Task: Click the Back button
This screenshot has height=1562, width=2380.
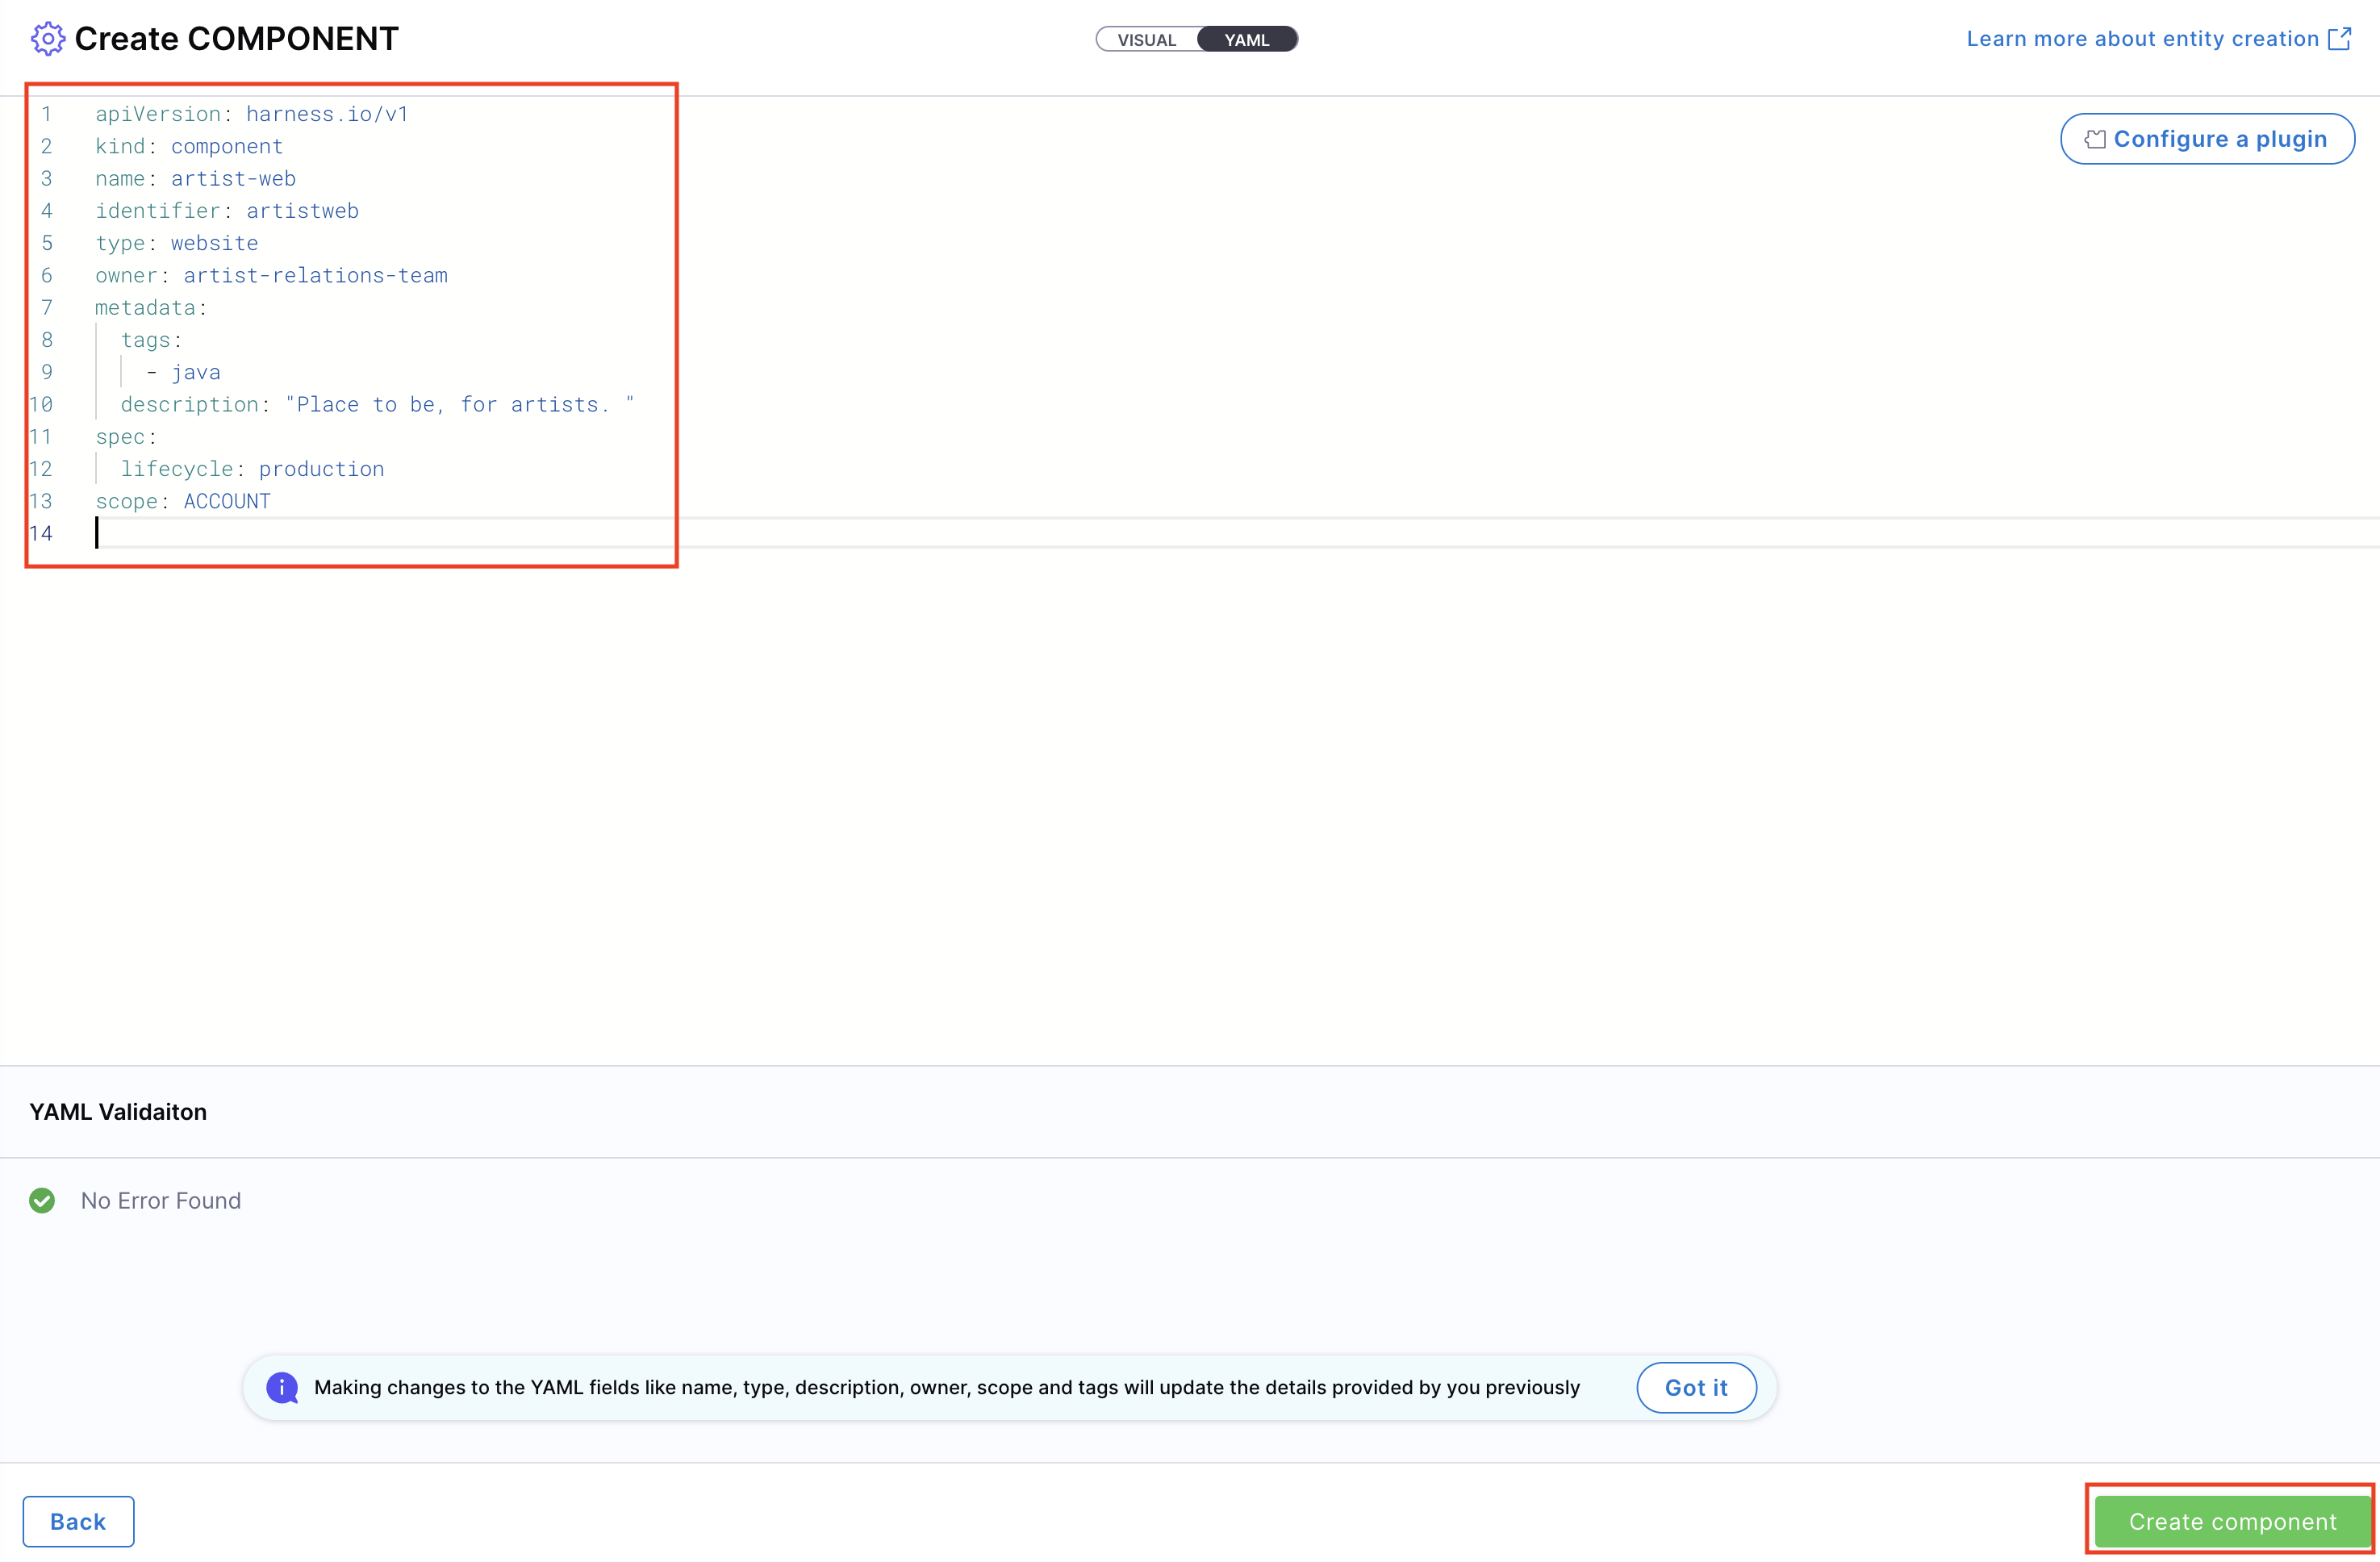Action: click(78, 1521)
